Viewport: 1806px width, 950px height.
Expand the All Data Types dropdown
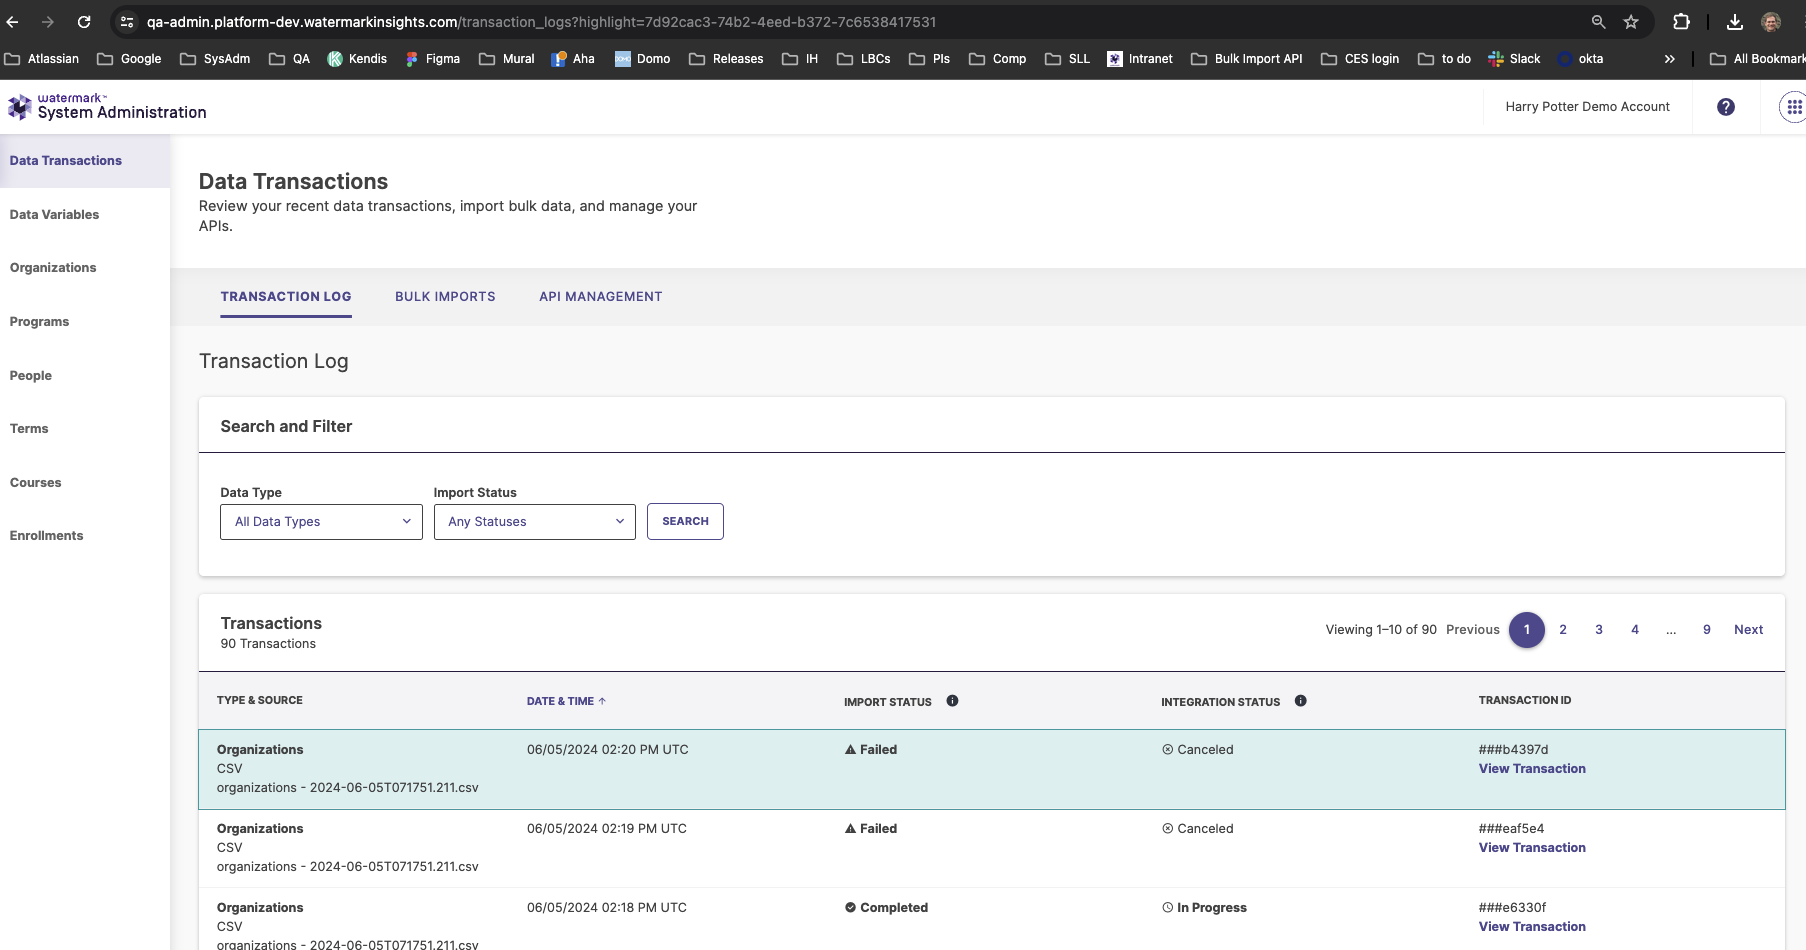(321, 522)
